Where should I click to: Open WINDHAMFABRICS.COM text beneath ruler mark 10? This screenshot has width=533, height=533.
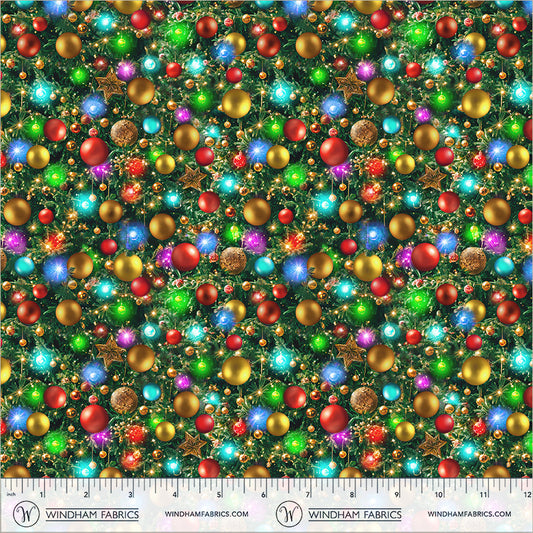(469, 514)
